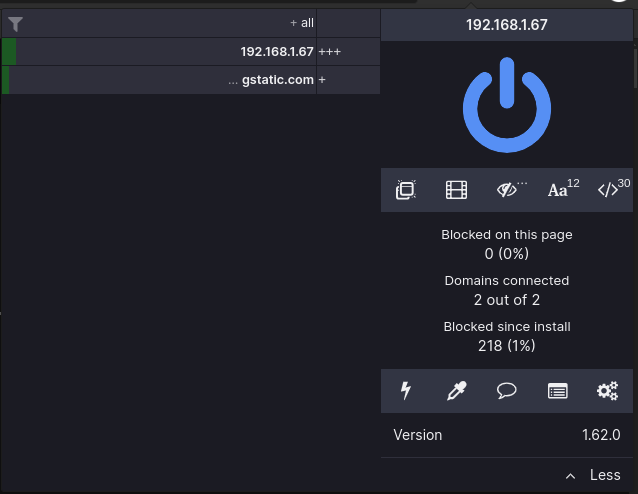The height and width of the screenshot is (494, 638).
Task: Click the large blue power button
Action: click(x=507, y=105)
